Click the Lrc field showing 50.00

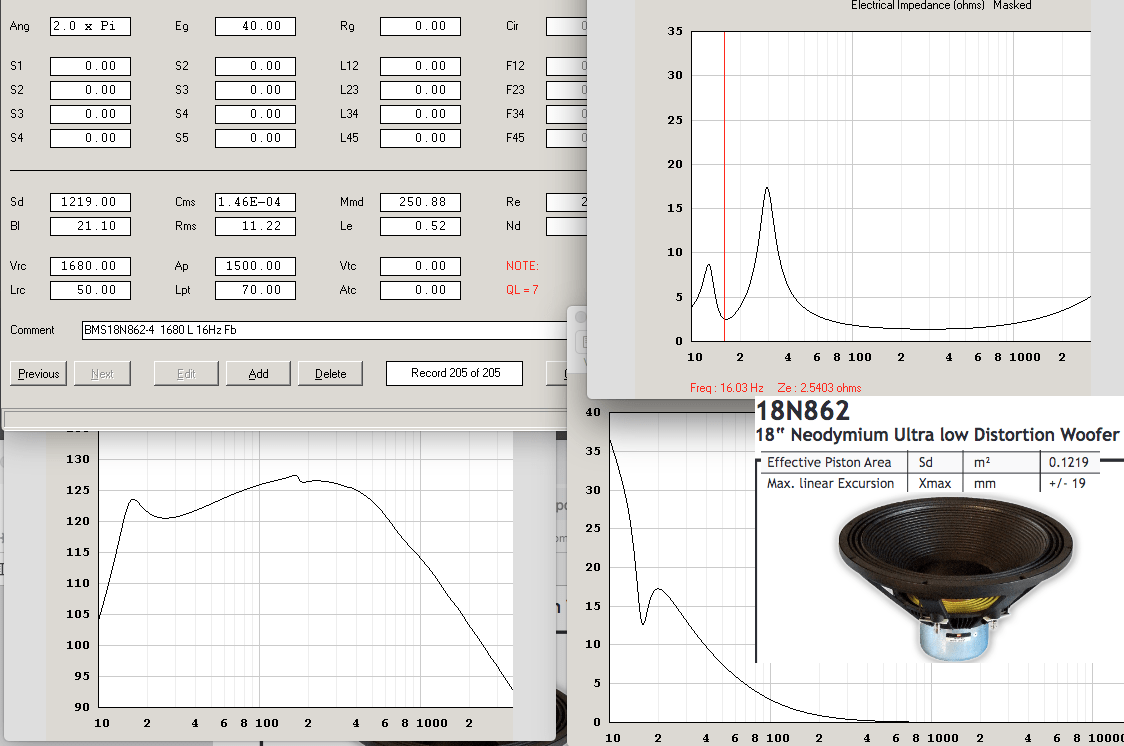coord(90,290)
